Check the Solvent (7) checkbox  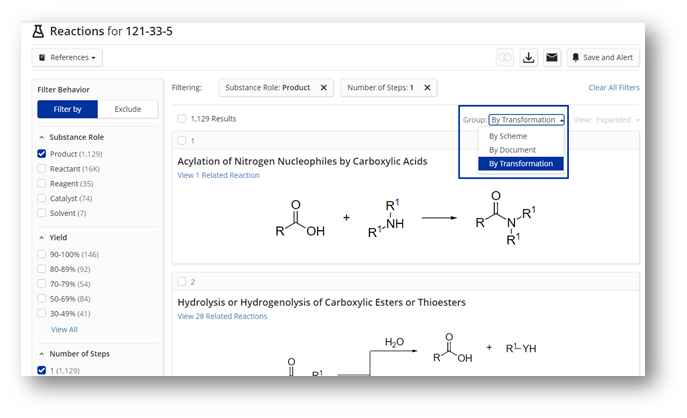click(x=42, y=213)
